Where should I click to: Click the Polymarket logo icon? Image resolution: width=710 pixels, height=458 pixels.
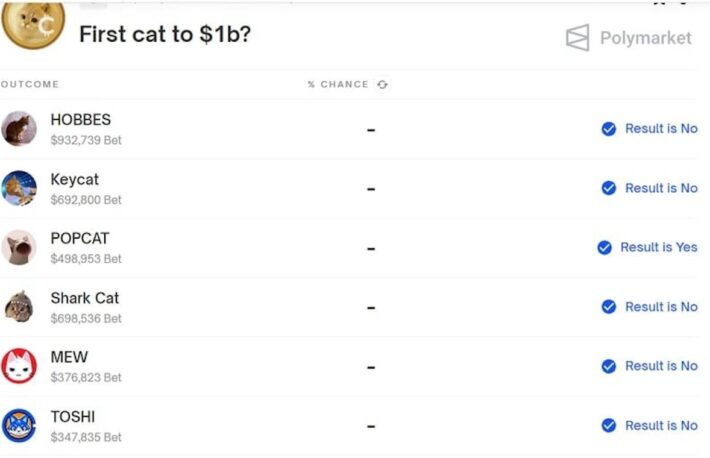point(577,38)
